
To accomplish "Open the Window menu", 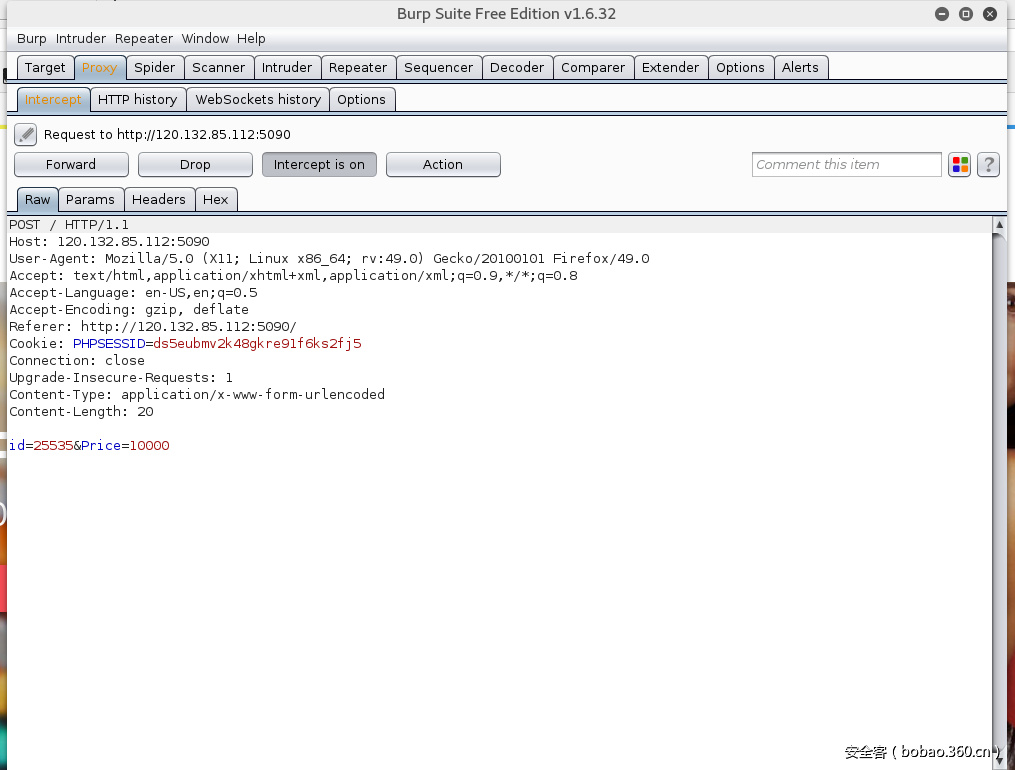I will [x=205, y=38].
